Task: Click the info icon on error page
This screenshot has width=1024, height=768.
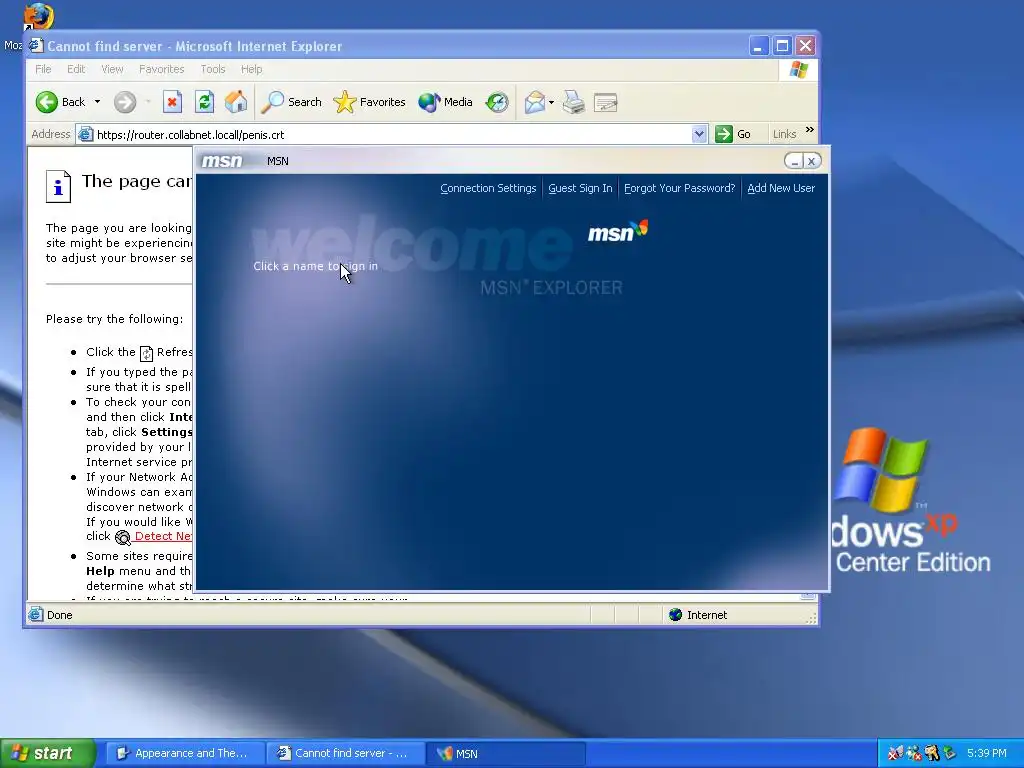Action: click(x=58, y=187)
